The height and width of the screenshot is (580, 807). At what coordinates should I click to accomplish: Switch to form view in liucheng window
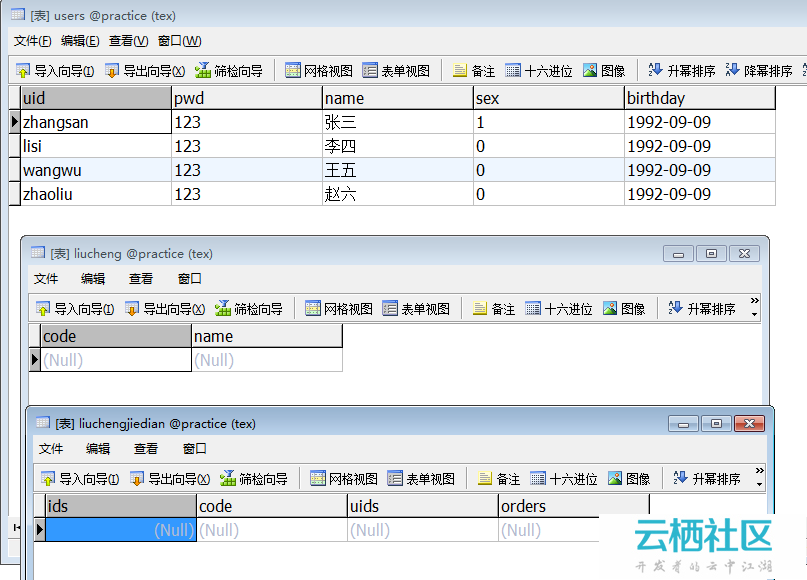click(416, 309)
